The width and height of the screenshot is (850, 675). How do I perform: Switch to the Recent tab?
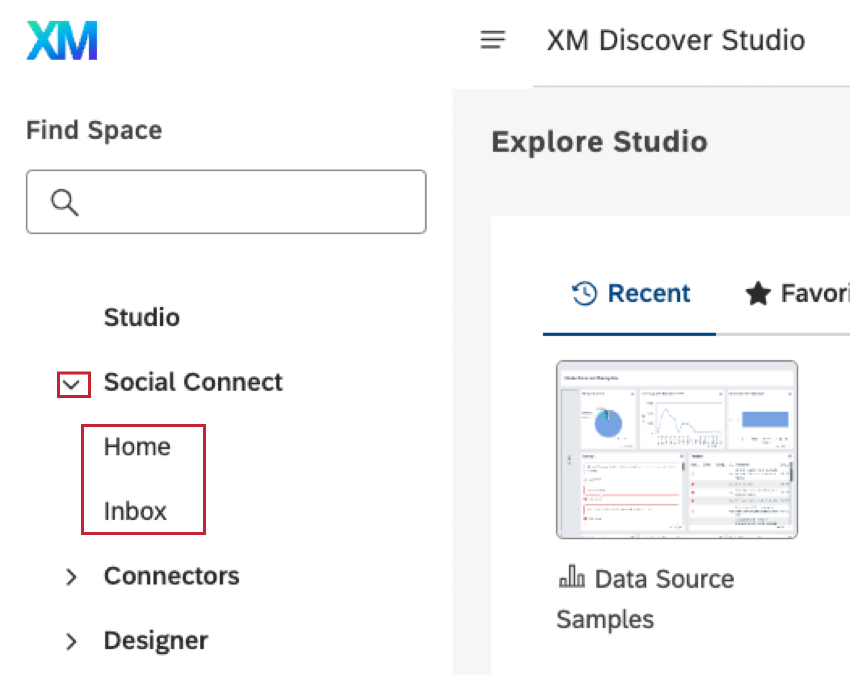630,293
